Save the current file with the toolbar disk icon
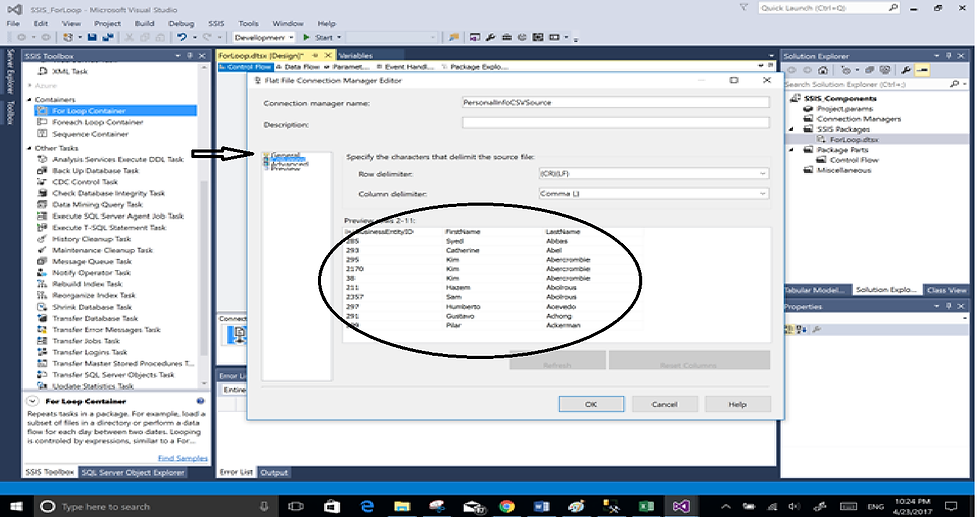The width and height of the screenshot is (980, 517). click(92, 38)
